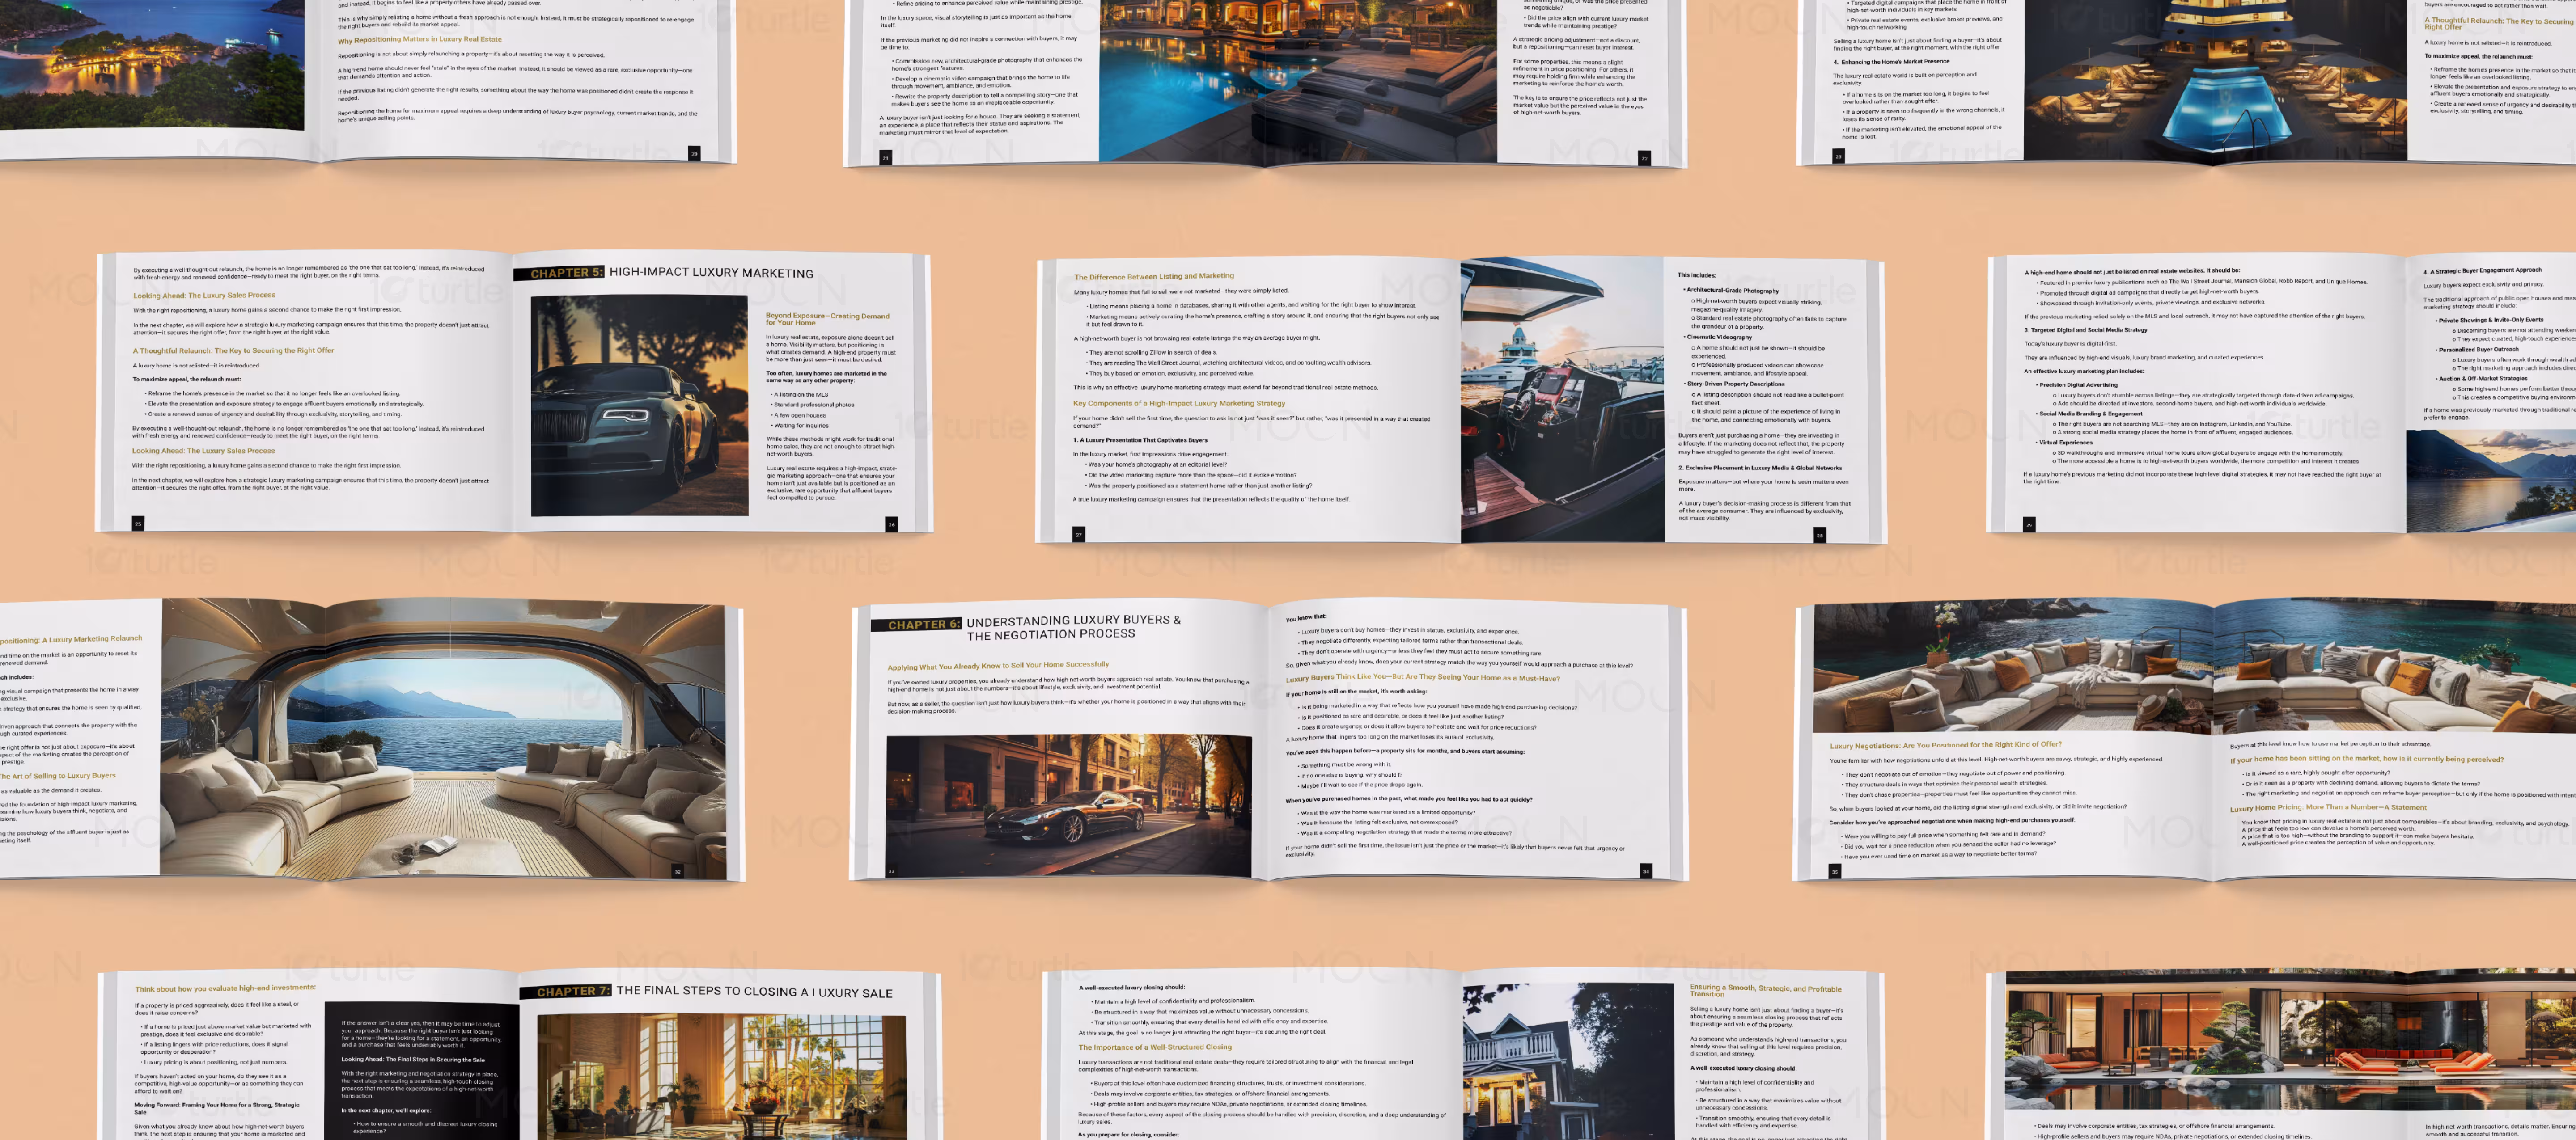Click the luxury car at sunset photo
The height and width of the screenshot is (1140, 2576).
[x=639, y=406]
